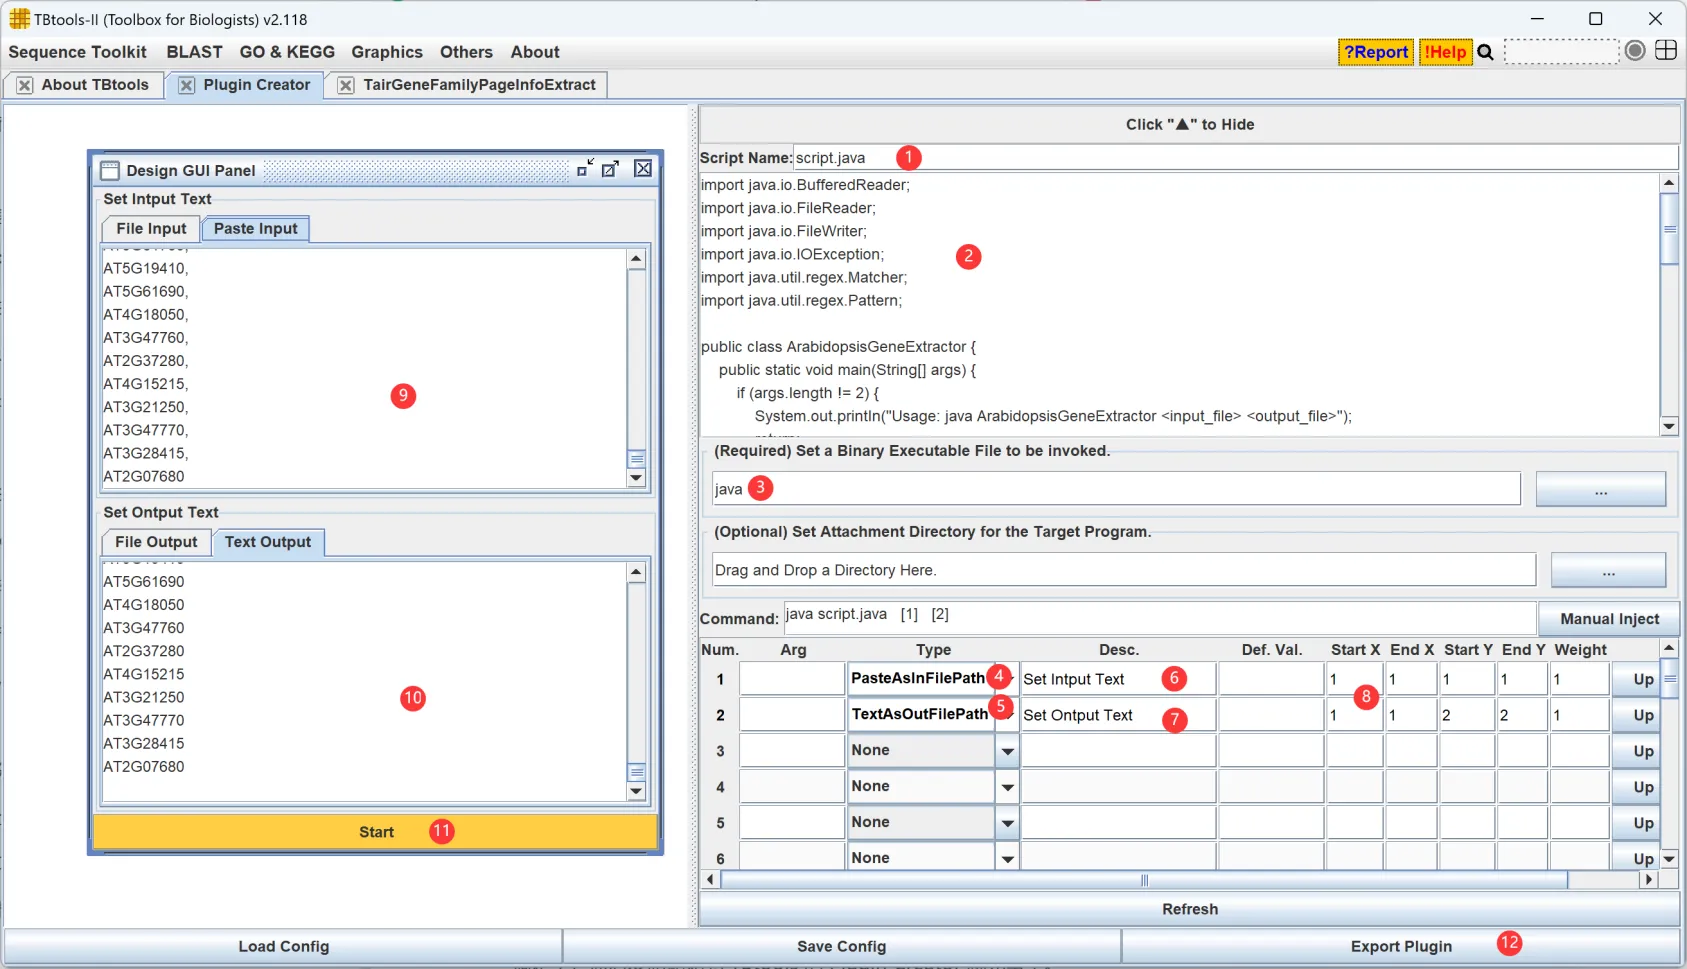The image size is (1687, 969).
Task: Open Type dropdown in row 3
Action: (x=1007, y=751)
